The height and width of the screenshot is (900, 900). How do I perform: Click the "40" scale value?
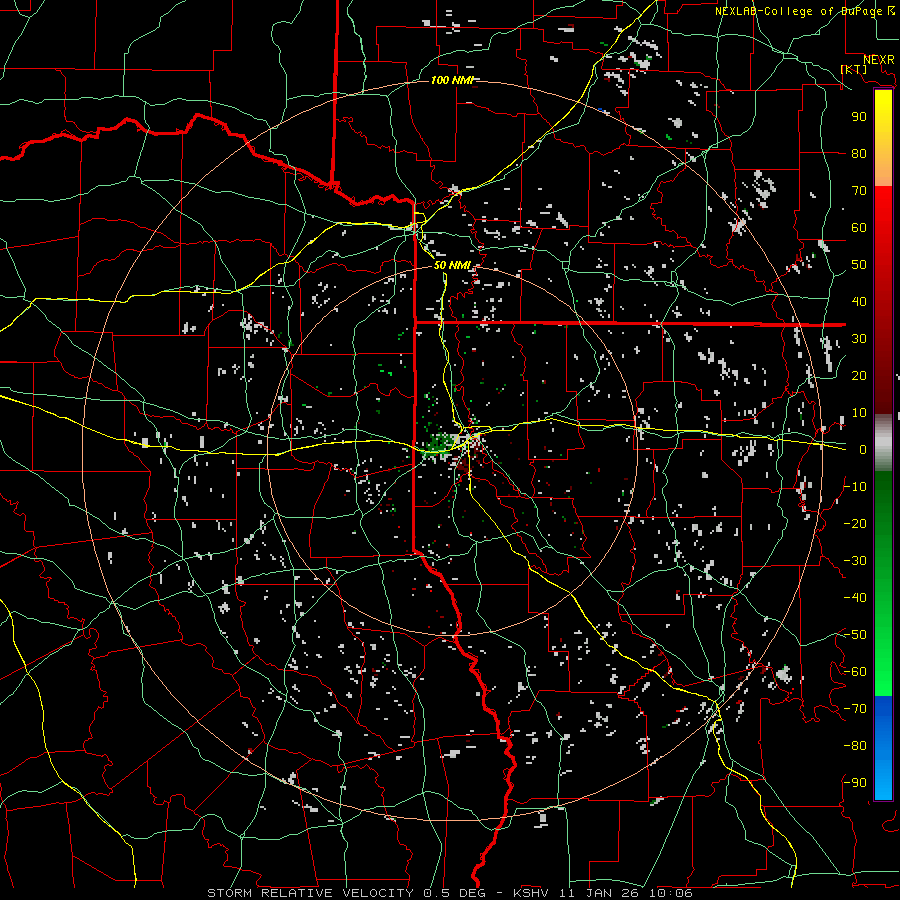(x=859, y=302)
